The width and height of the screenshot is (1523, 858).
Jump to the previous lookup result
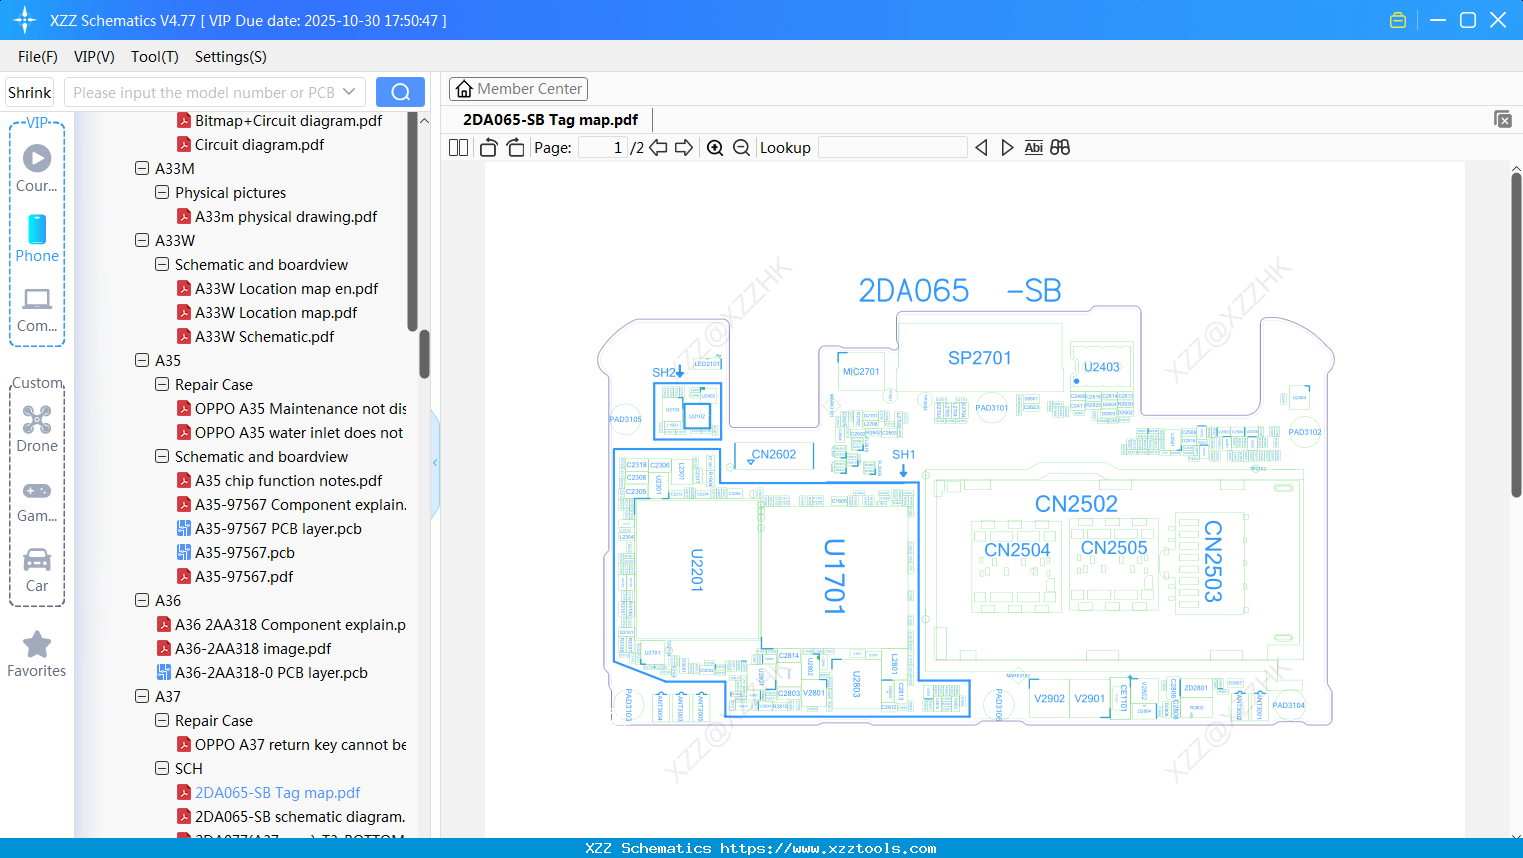981,148
